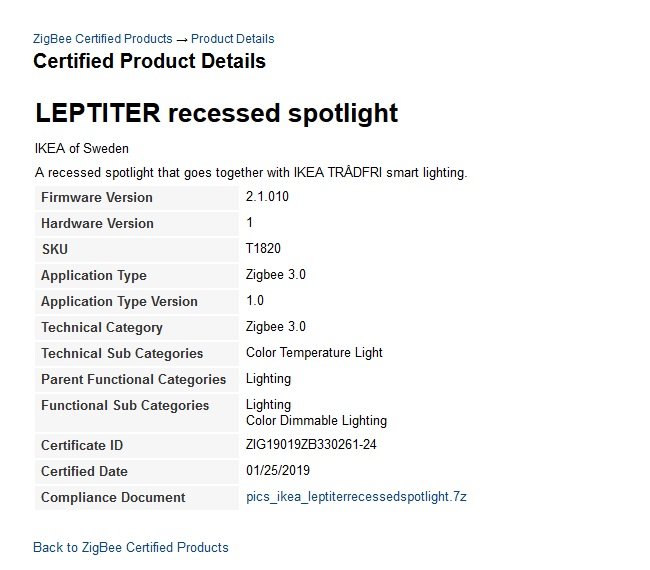Click the product description mentioning TRÅDFRI

(x=251, y=172)
